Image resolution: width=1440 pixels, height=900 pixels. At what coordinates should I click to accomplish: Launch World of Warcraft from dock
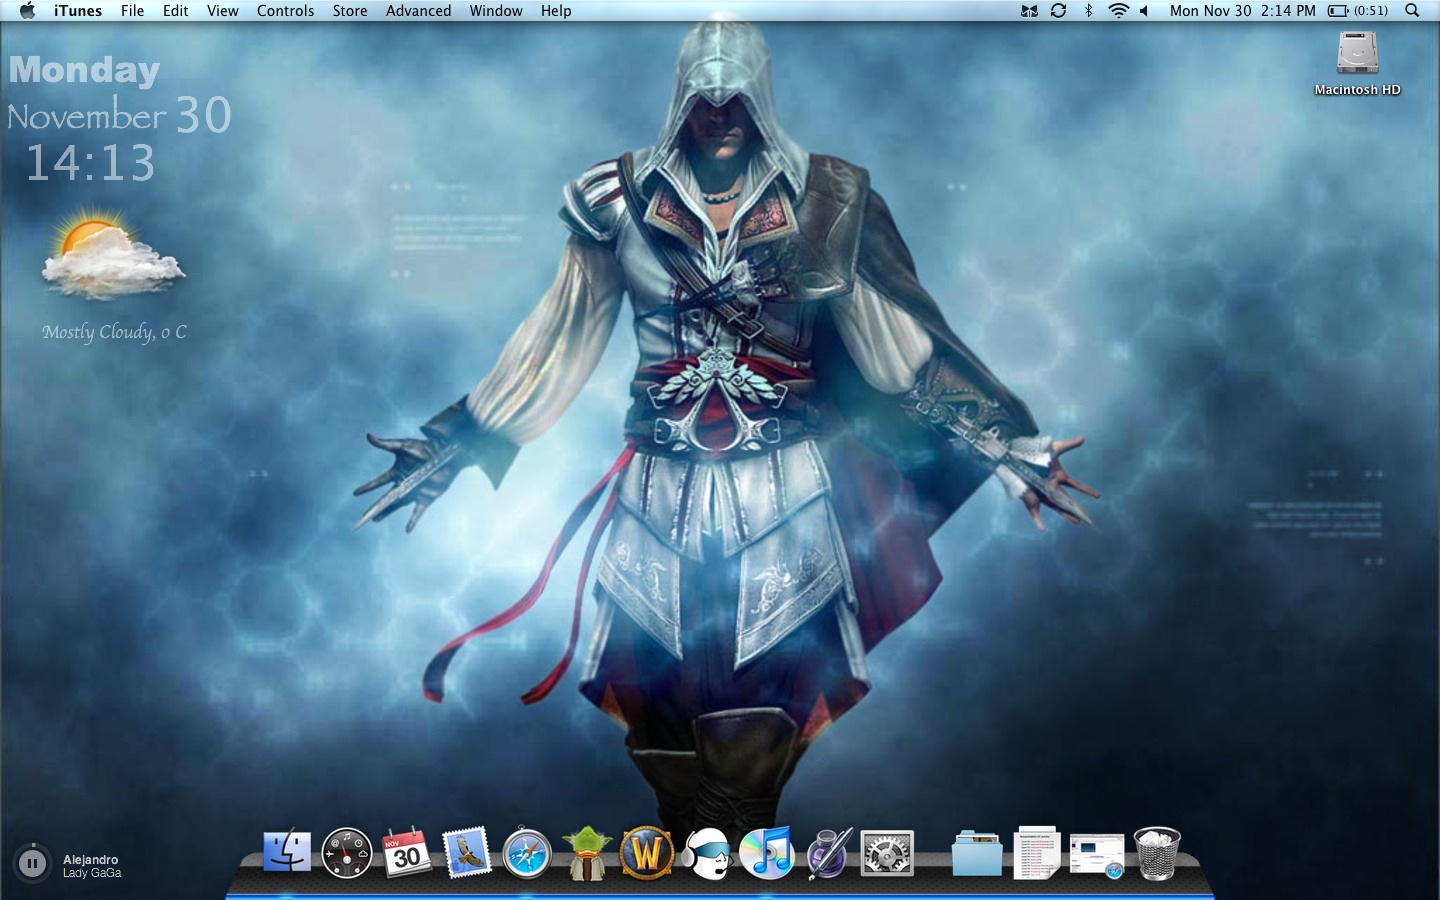(647, 853)
